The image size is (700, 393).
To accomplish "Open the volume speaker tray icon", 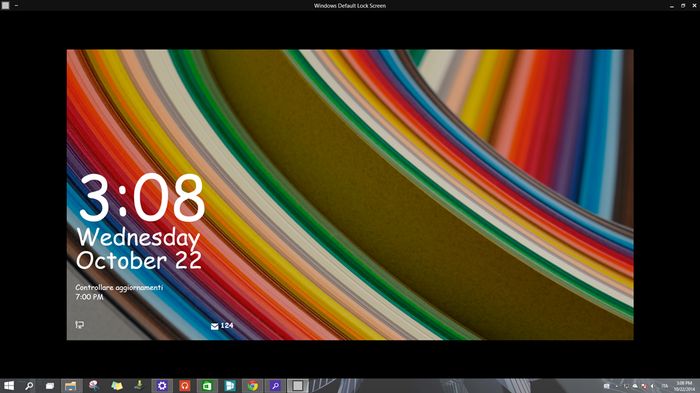I will pos(653,386).
